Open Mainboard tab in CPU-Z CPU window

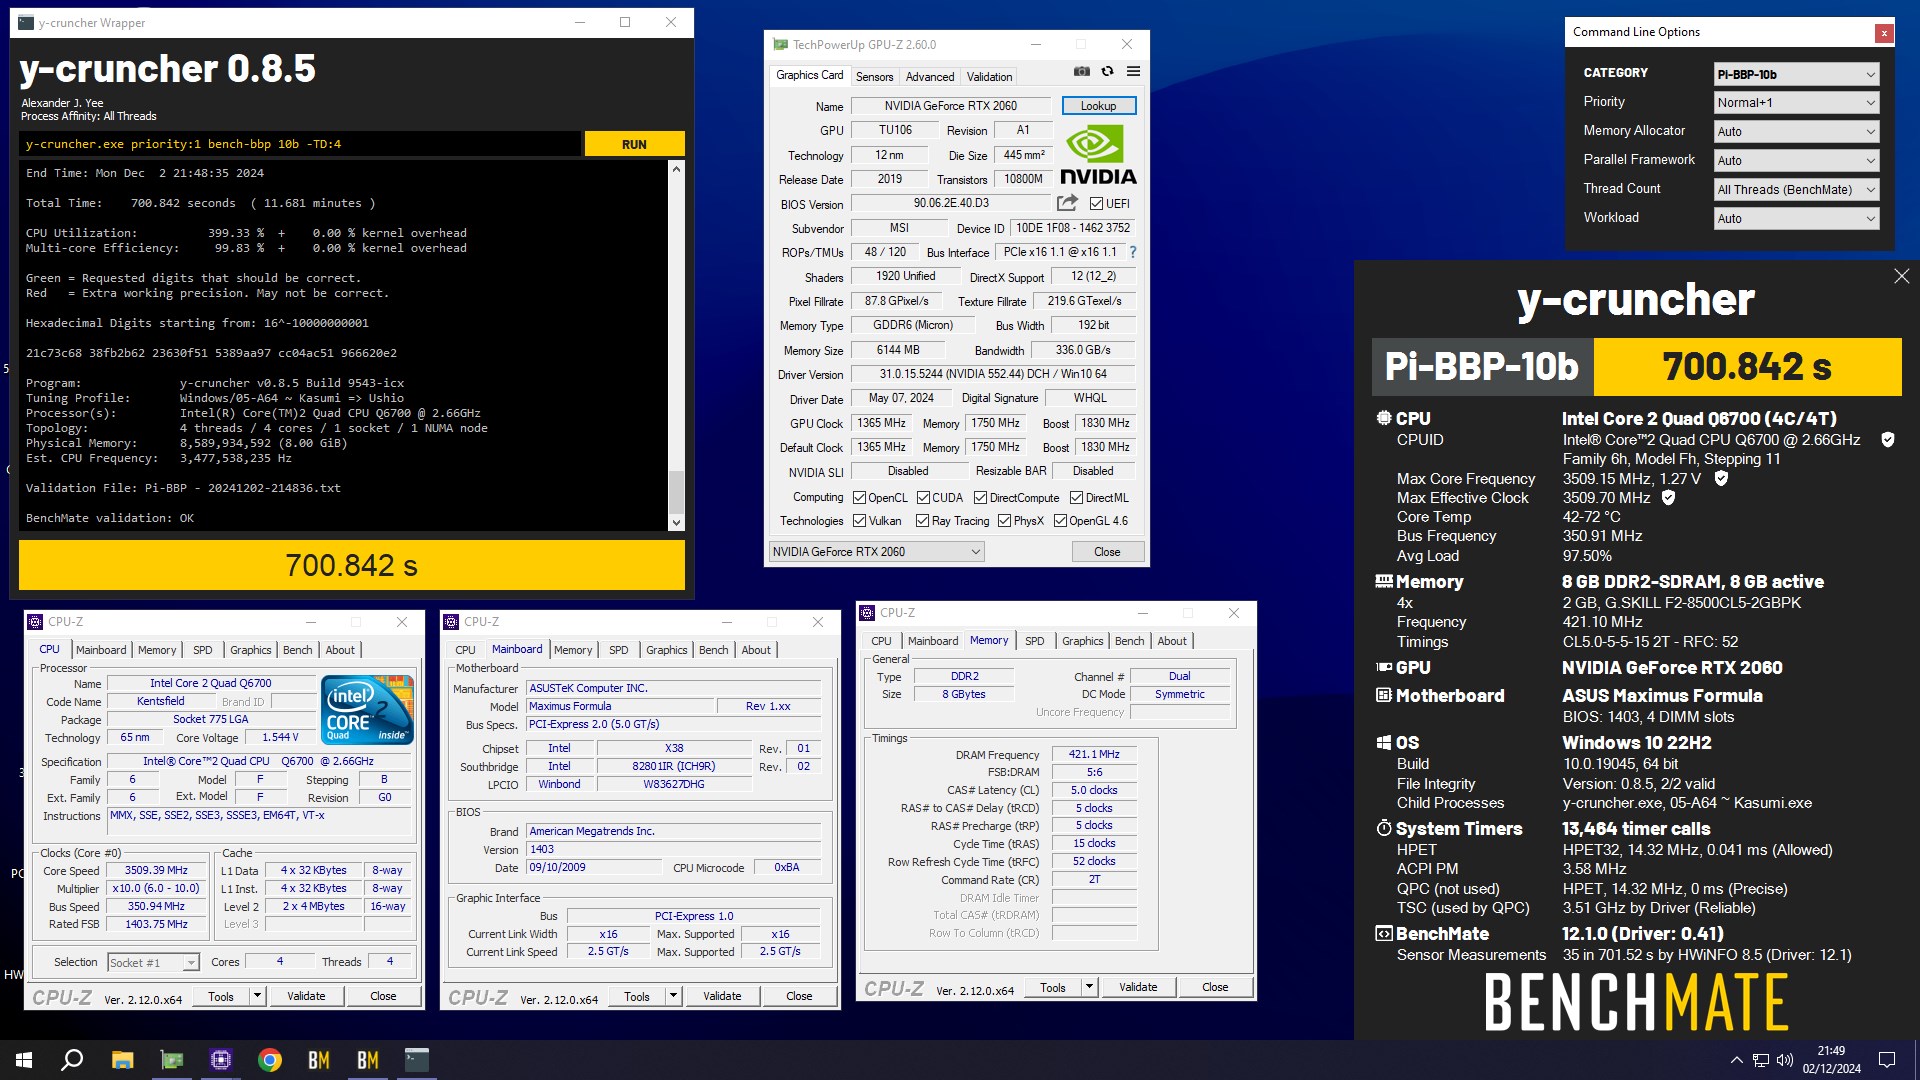pos(101,650)
